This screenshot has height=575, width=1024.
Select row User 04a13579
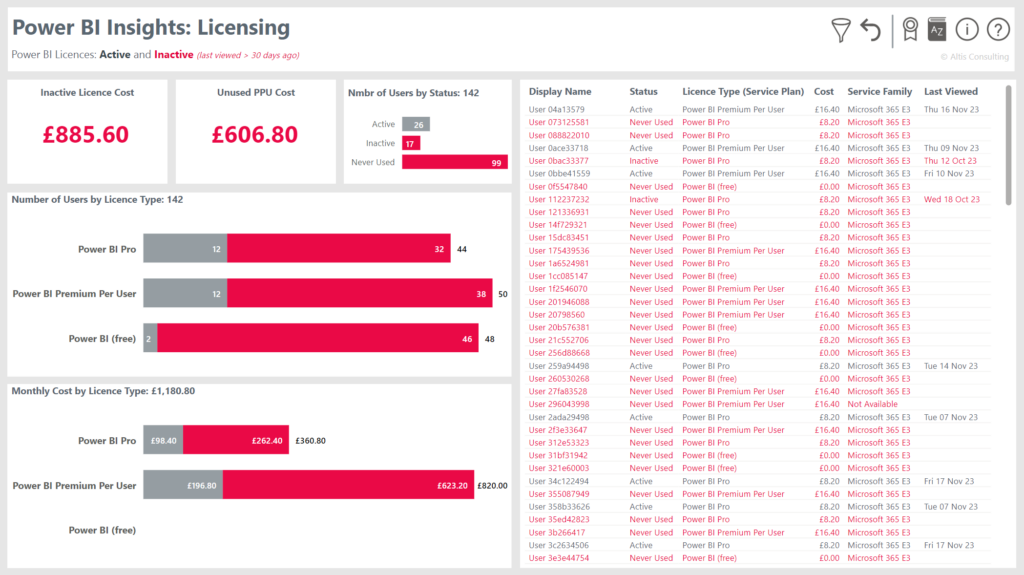[759, 110]
